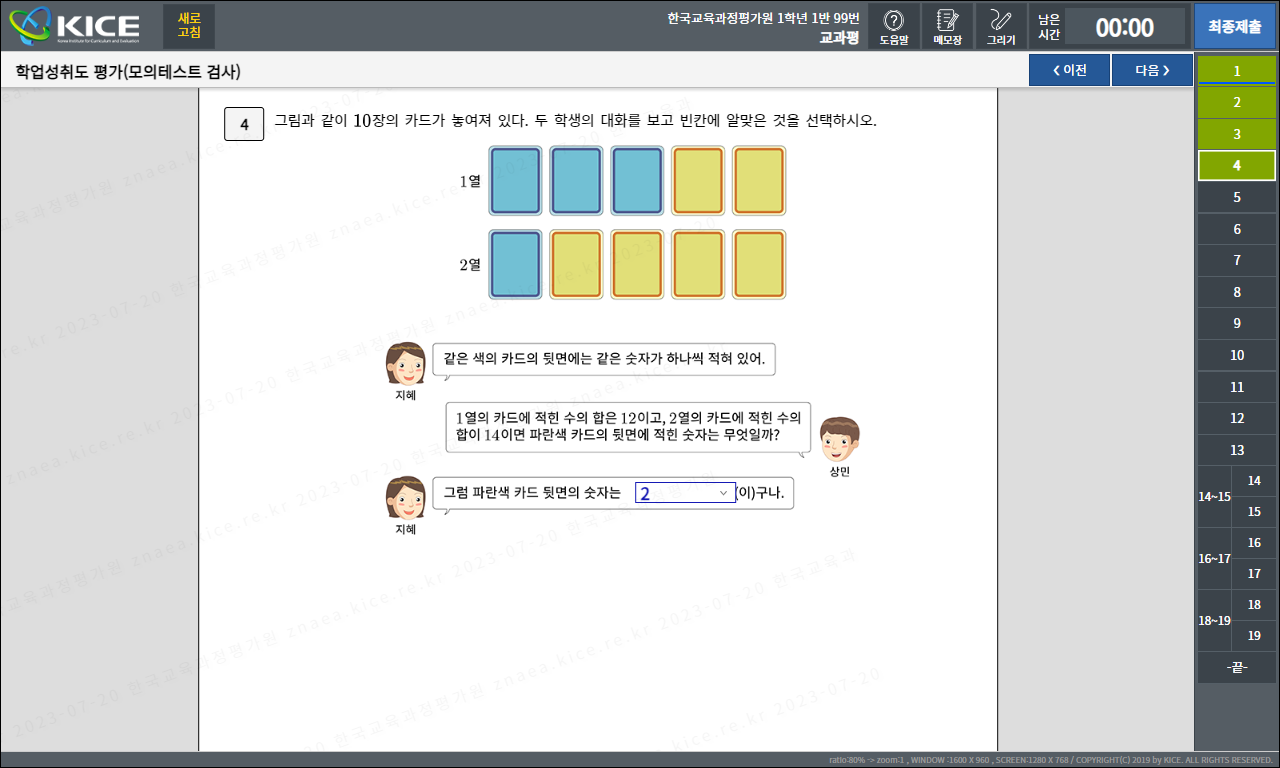Click the 학업성취도 평가(모의테스트 검사) title
The height and width of the screenshot is (768, 1280).
click(127, 72)
